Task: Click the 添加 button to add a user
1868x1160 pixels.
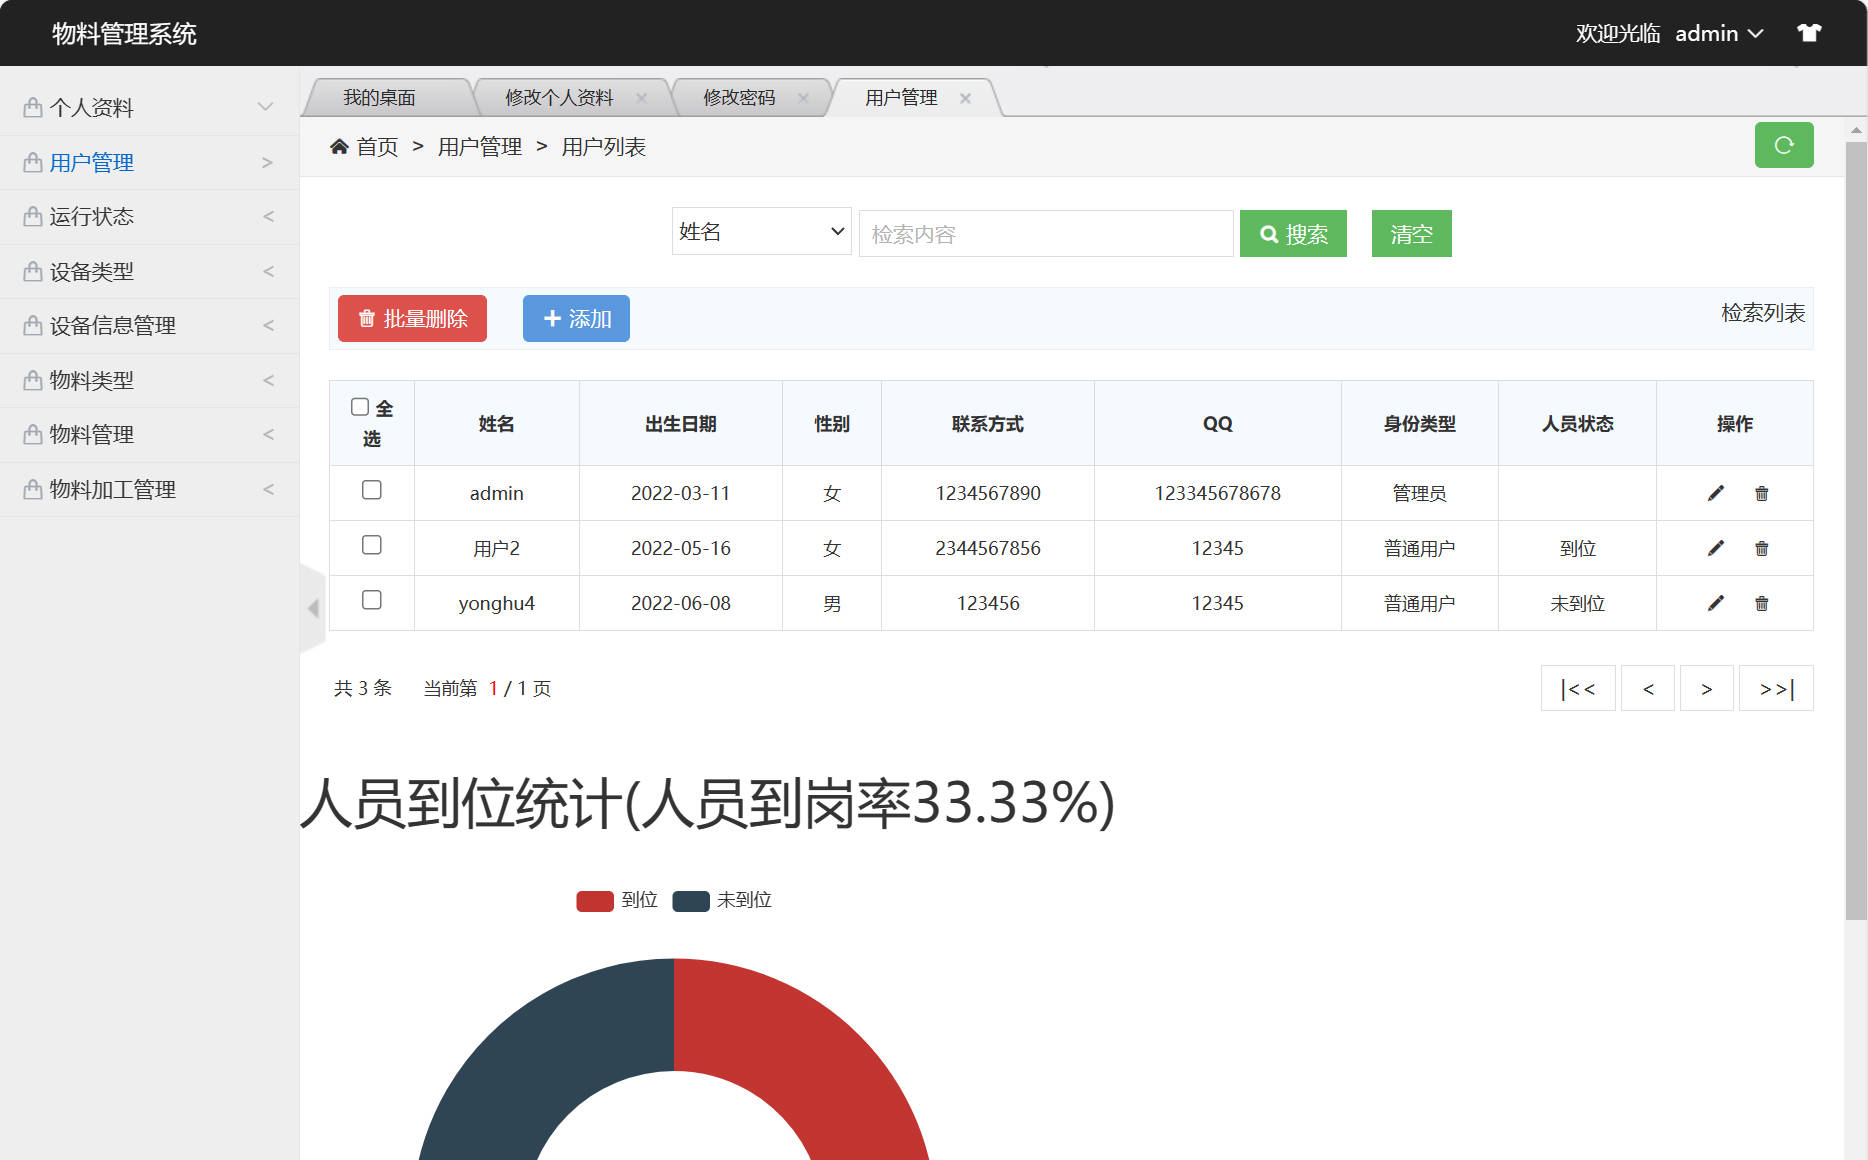Action: pyautogui.click(x=575, y=318)
